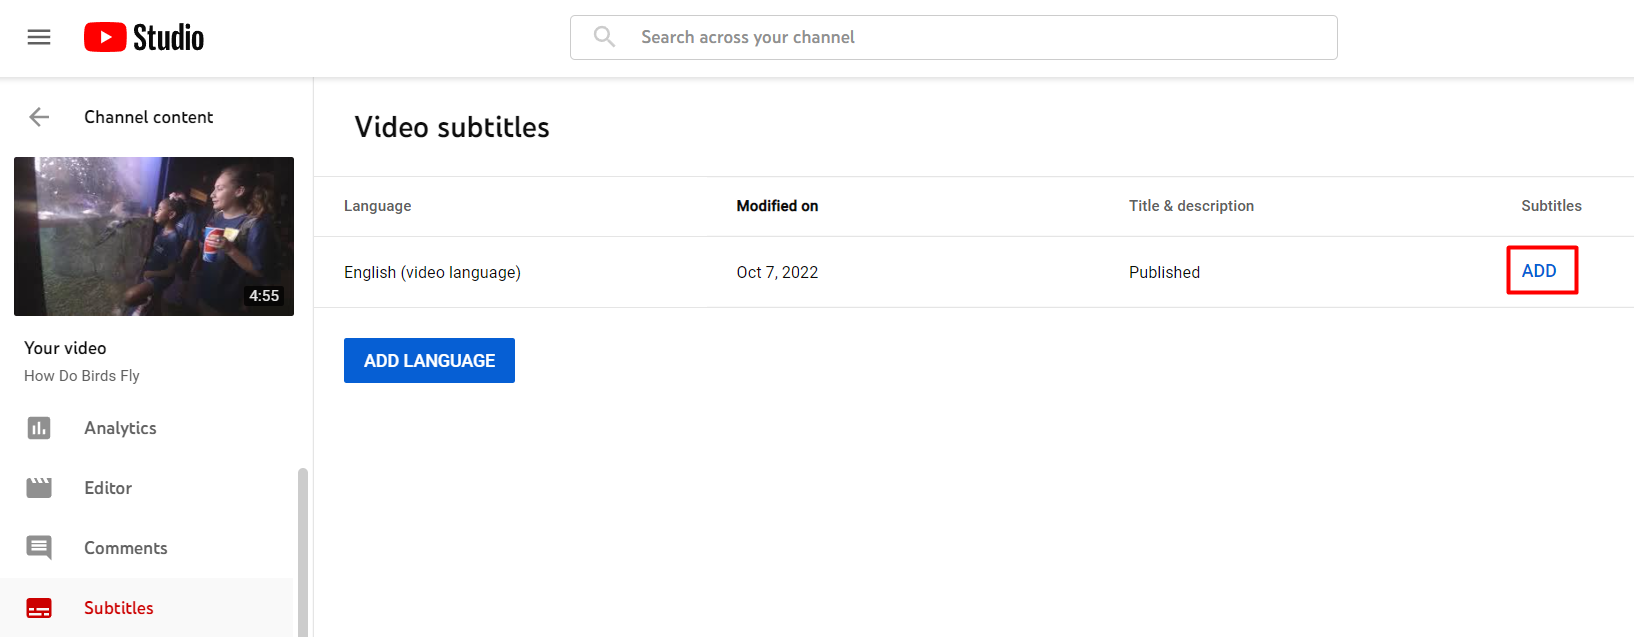Click the Editor clapperboard icon

pyautogui.click(x=39, y=488)
